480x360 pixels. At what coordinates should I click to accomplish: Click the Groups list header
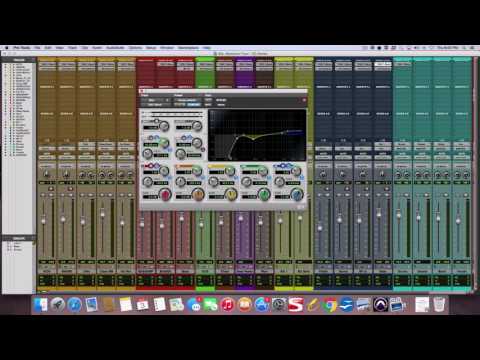19,238
